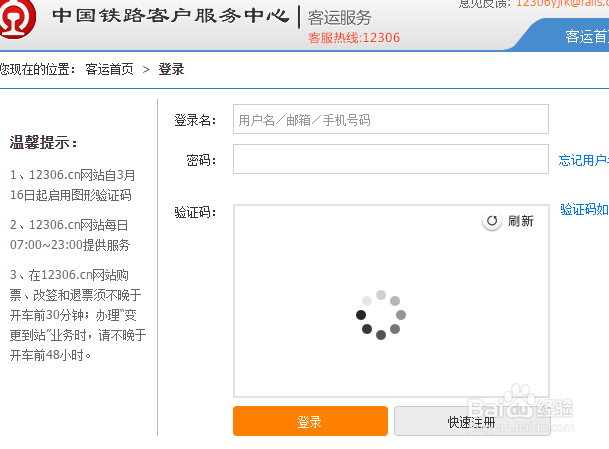This screenshot has width=609, height=449.
Task: Click the 验证码 field label
Action: coord(195,212)
